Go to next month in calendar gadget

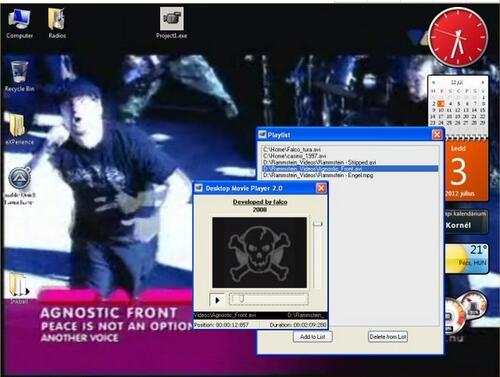point(482,82)
